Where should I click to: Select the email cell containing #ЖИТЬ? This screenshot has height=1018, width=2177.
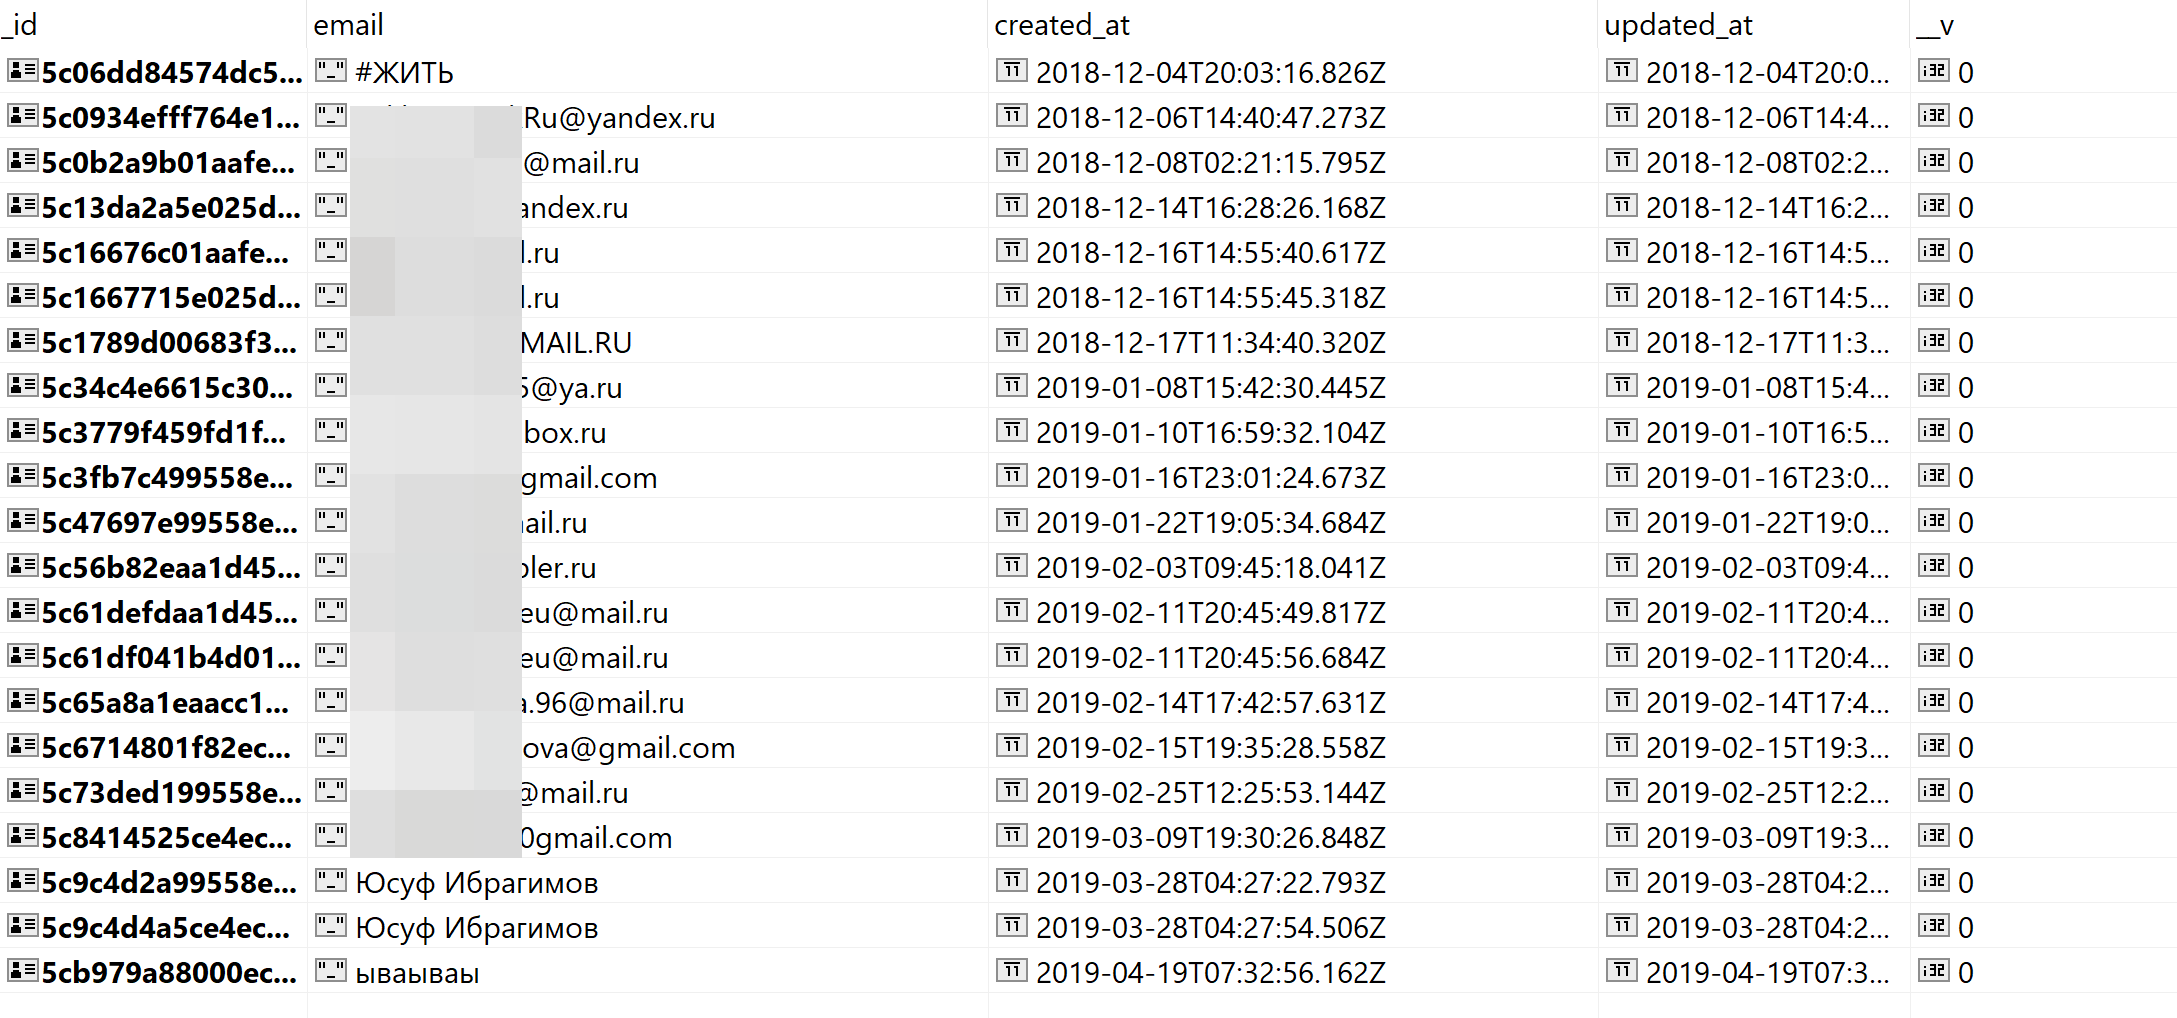click(405, 71)
